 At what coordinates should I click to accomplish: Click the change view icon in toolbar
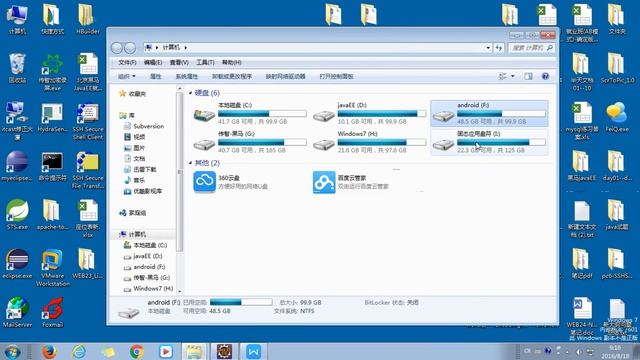click(x=503, y=76)
